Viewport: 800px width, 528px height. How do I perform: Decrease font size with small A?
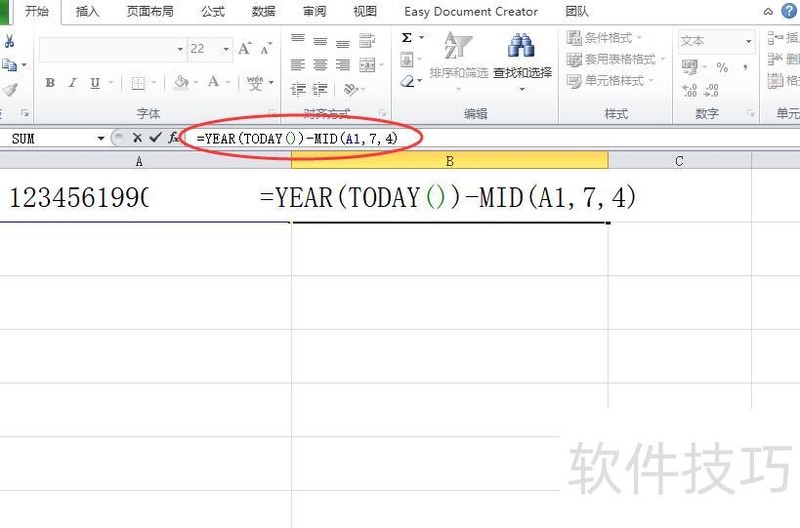coord(266,49)
